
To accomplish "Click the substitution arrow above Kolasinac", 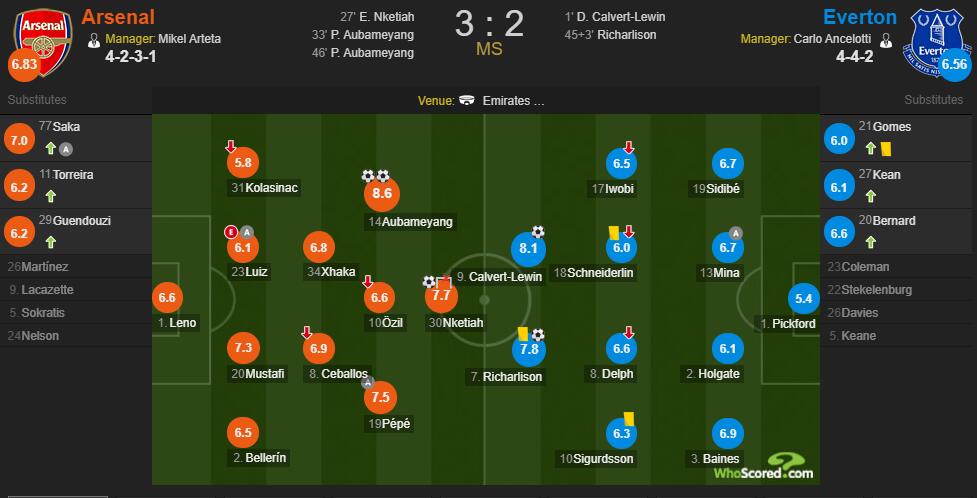I will [x=230, y=147].
